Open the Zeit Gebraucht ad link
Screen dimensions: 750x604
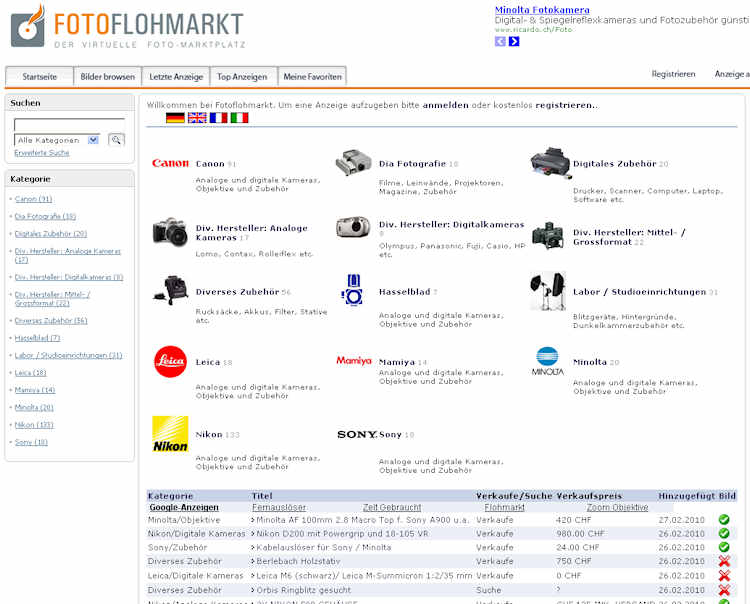[x=392, y=507]
